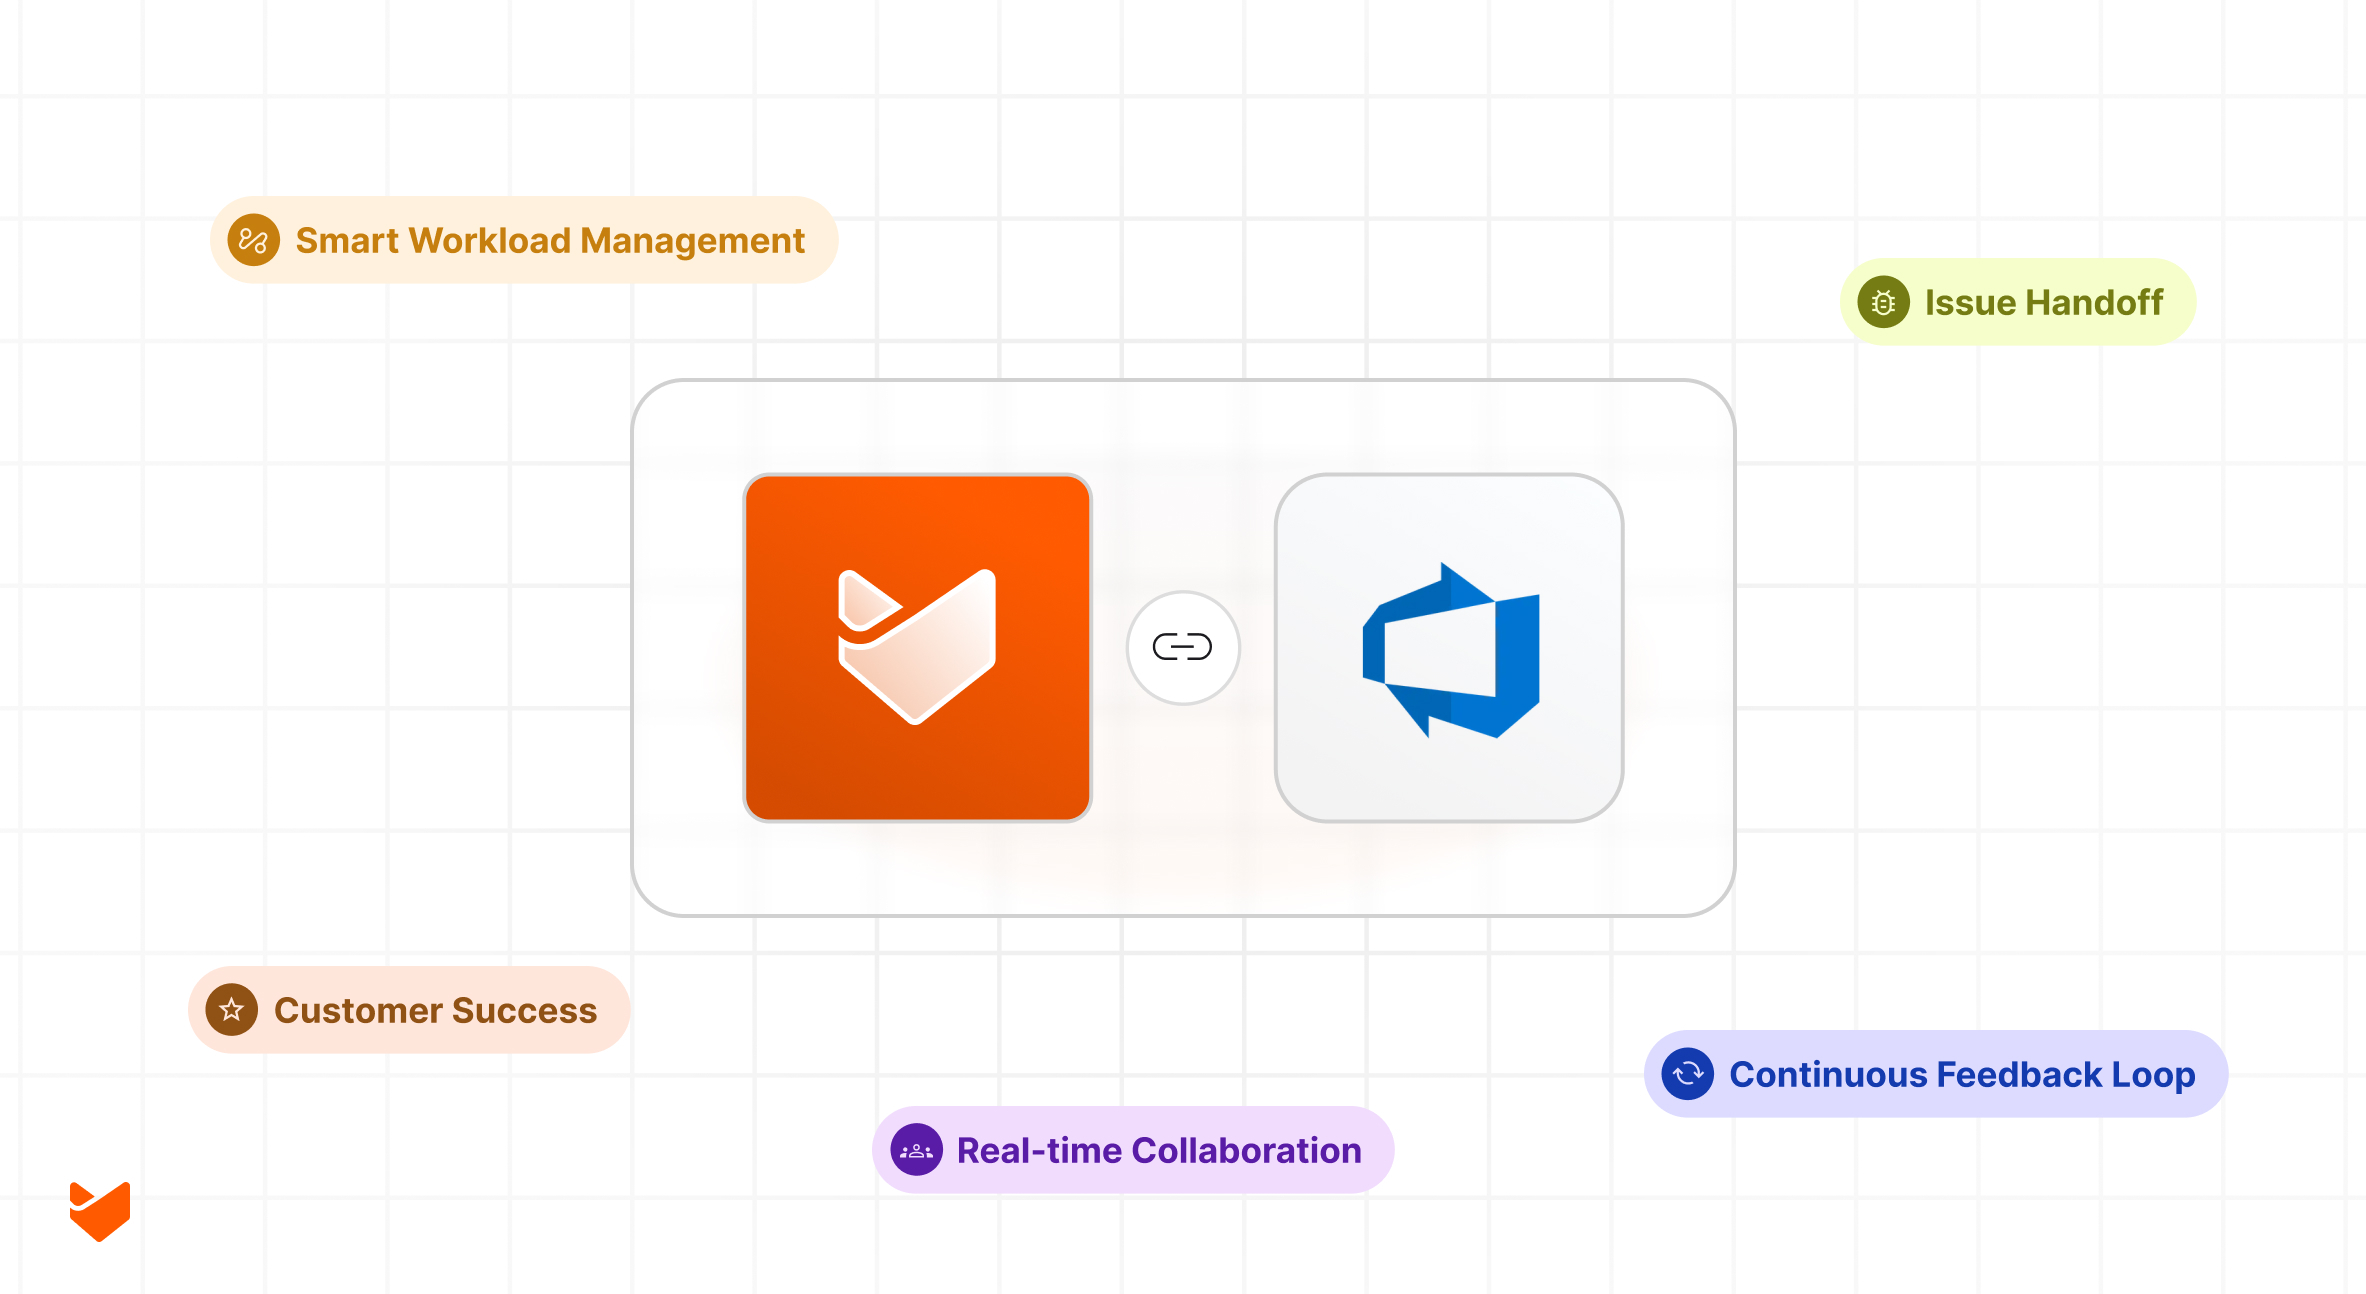Choose the Continuous Feedback Loop label text
Image resolution: width=2366 pixels, height=1294 pixels.
pos(1962,1074)
